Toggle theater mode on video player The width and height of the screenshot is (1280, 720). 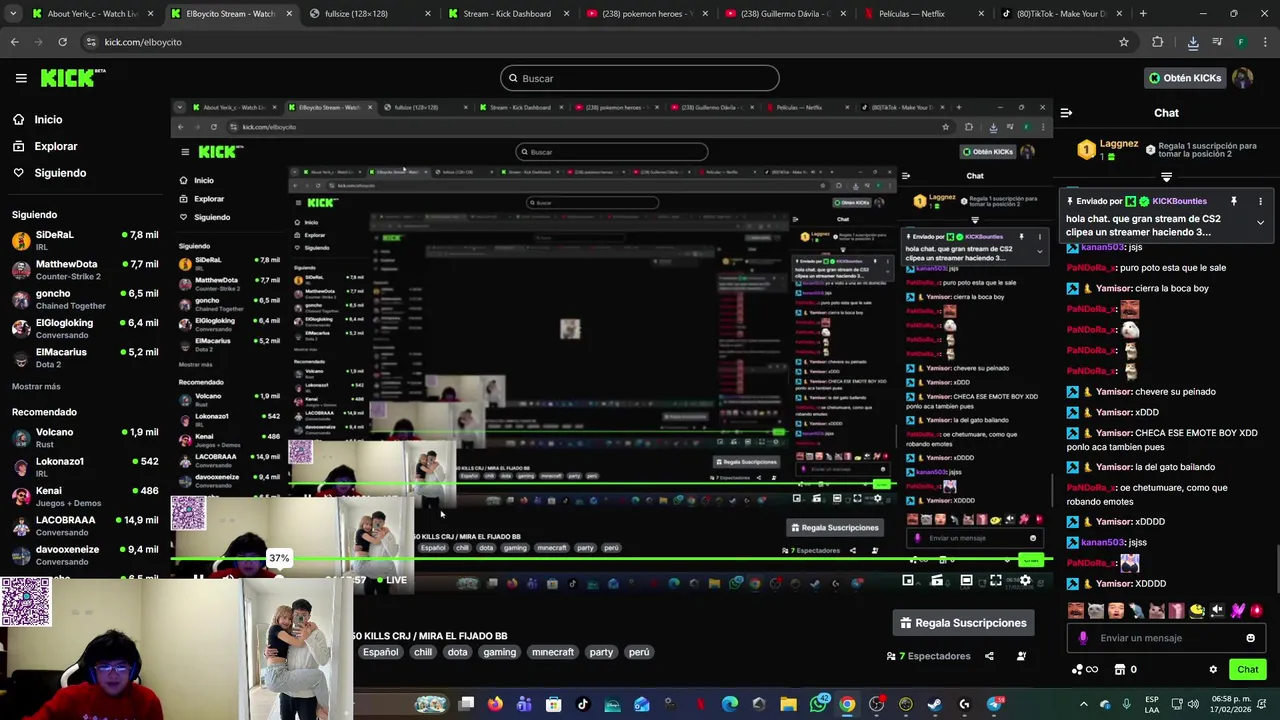pyautogui.click(x=966, y=580)
